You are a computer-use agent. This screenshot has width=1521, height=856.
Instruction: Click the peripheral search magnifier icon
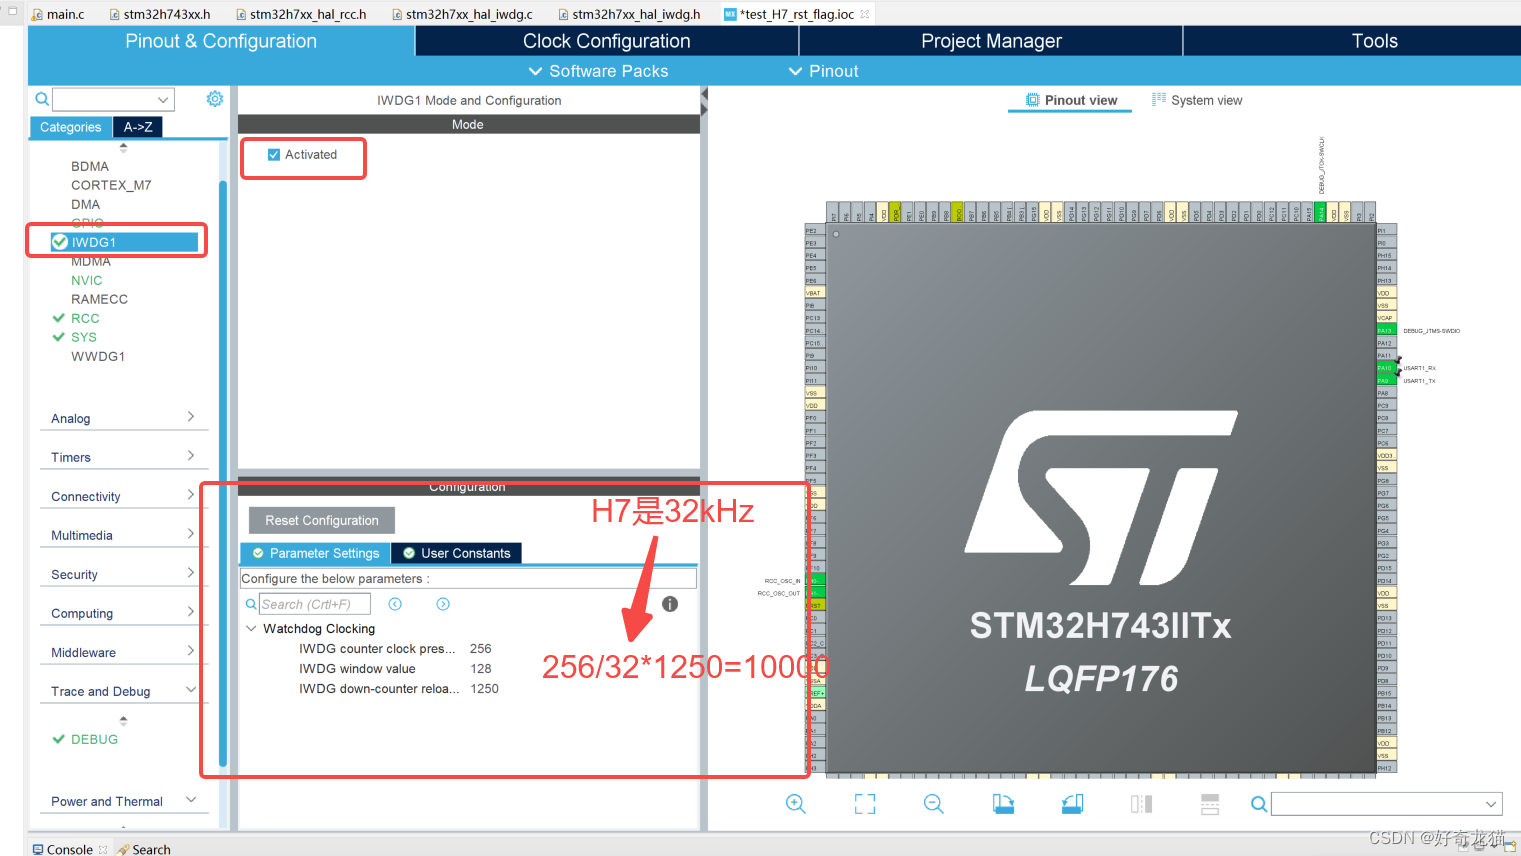click(x=42, y=99)
